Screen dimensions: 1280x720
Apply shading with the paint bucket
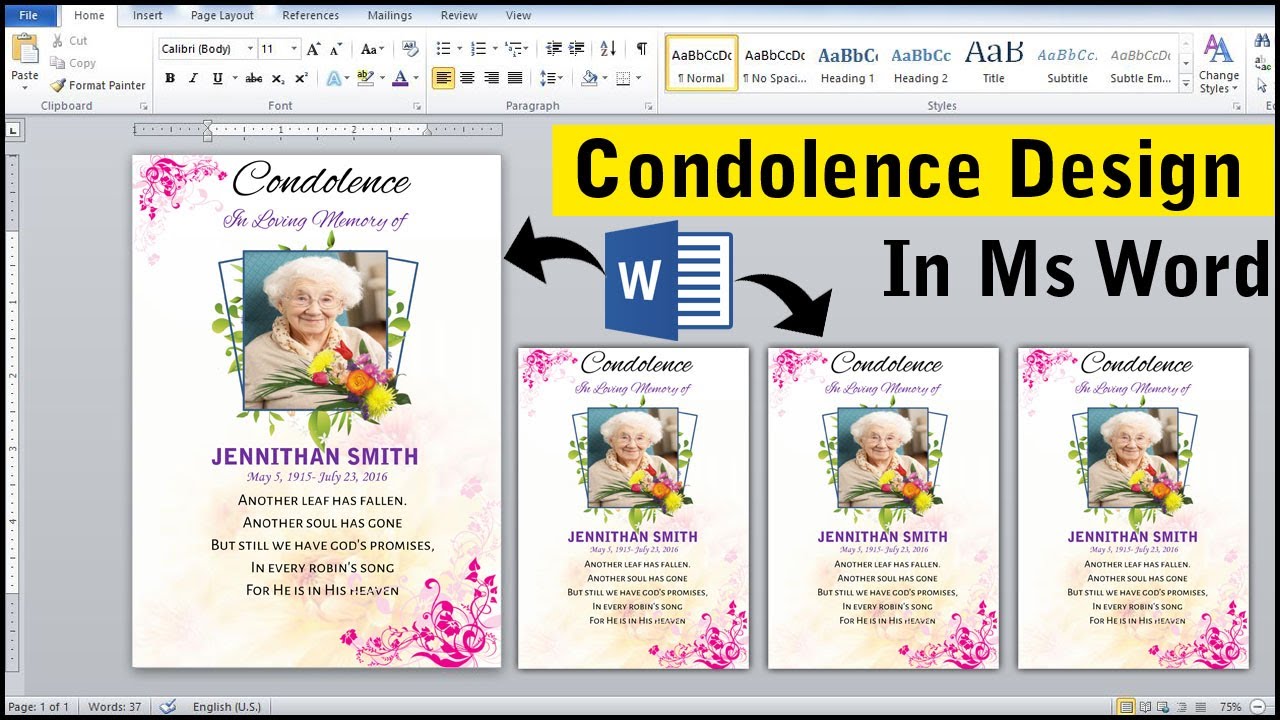point(589,78)
